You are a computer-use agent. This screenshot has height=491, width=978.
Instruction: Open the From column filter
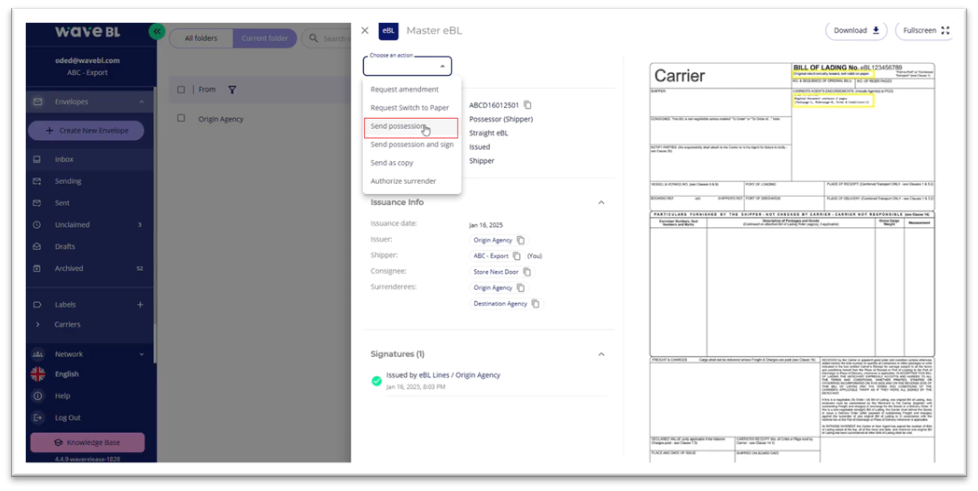pyautogui.click(x=232, y=90)
